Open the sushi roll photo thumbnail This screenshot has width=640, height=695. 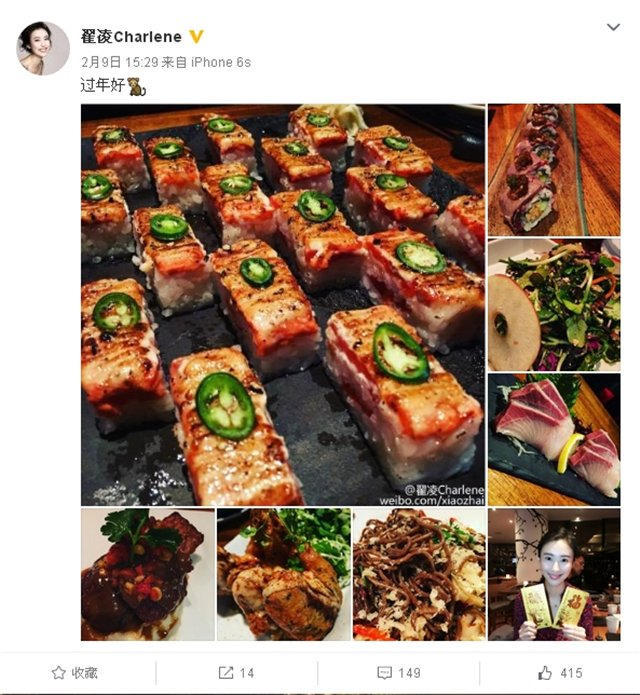tap(554, 169)
